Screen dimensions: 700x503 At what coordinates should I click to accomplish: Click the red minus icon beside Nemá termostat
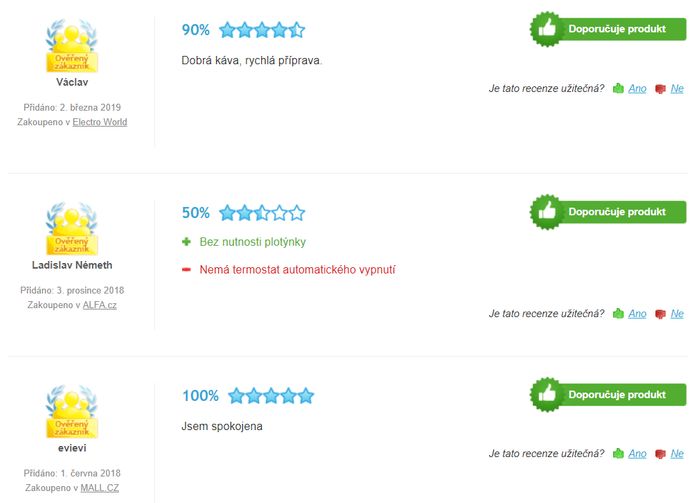coord(186,270)
